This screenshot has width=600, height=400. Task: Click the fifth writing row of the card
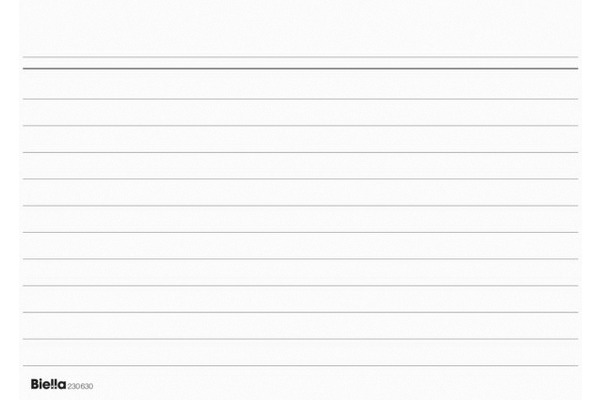pos(300,192)
